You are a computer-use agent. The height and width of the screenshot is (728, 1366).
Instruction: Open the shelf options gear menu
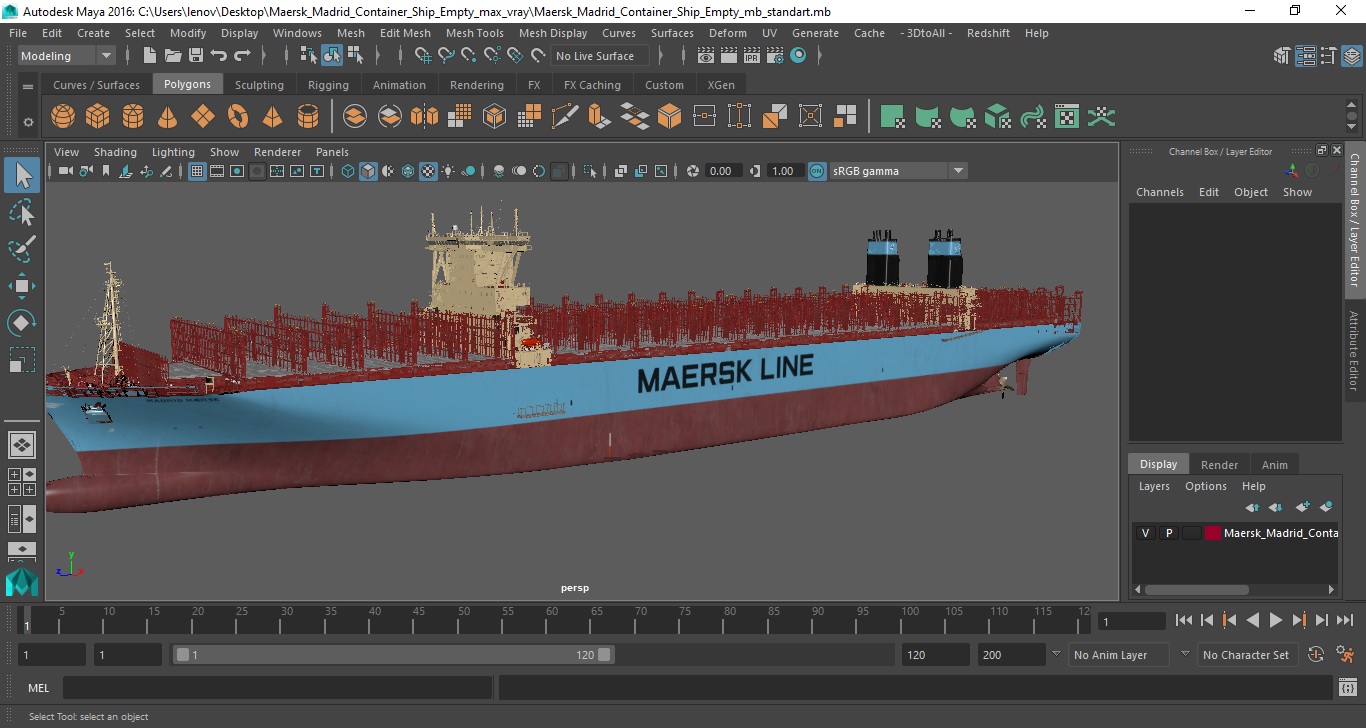[x=28, y=122]
